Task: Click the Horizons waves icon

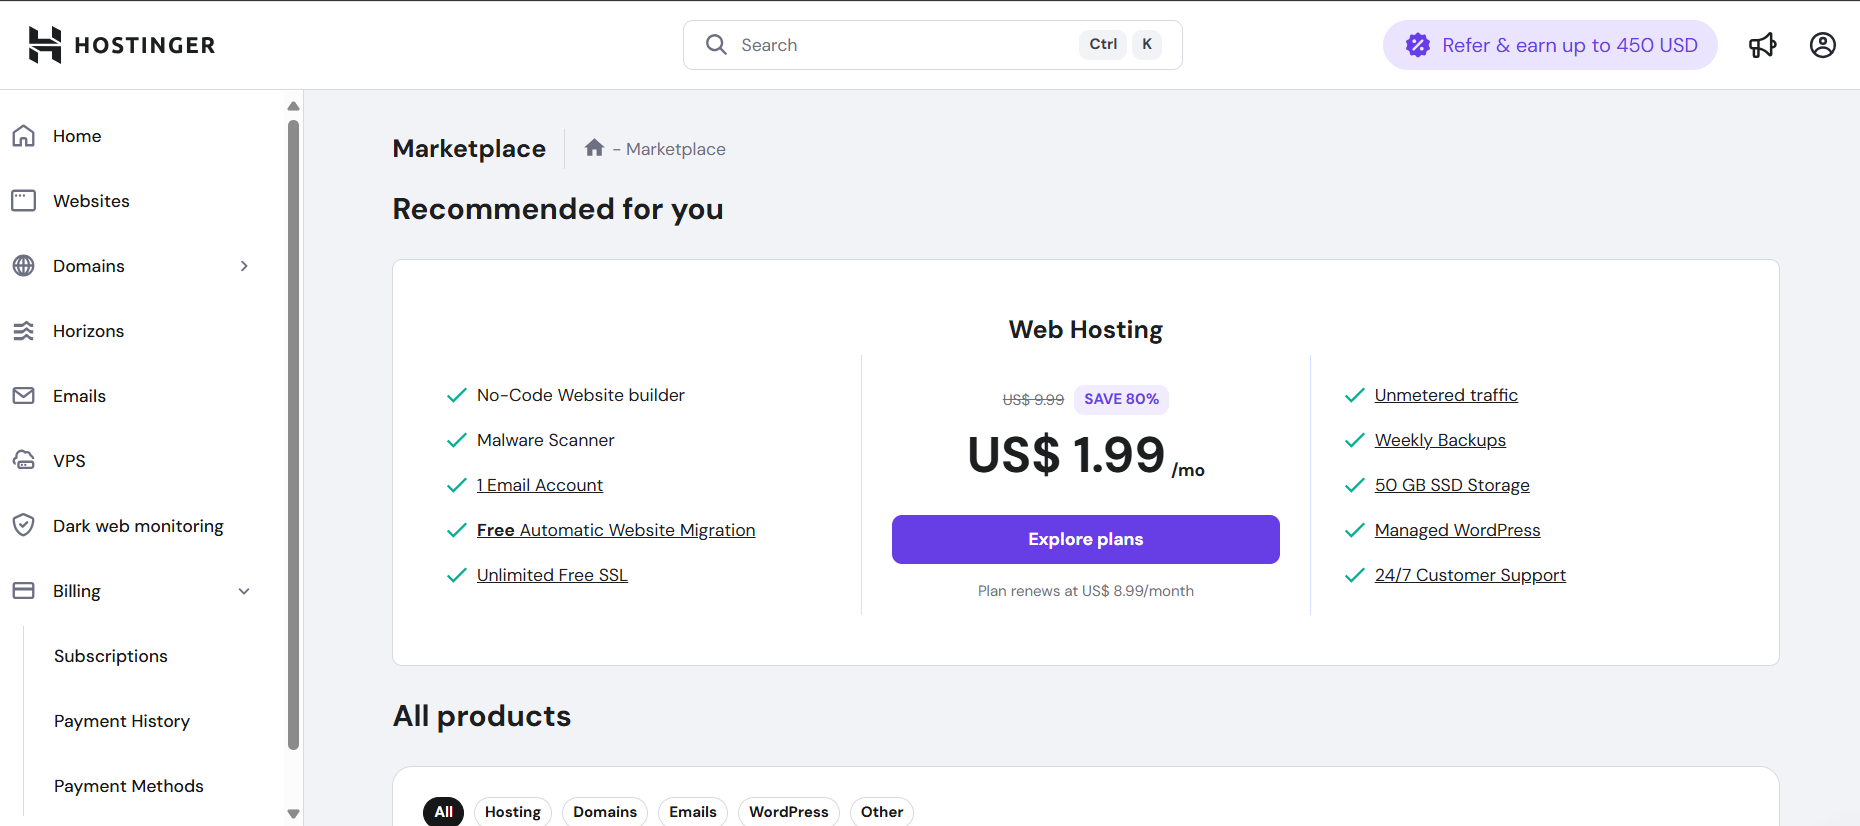Action: tap(24, 331)
